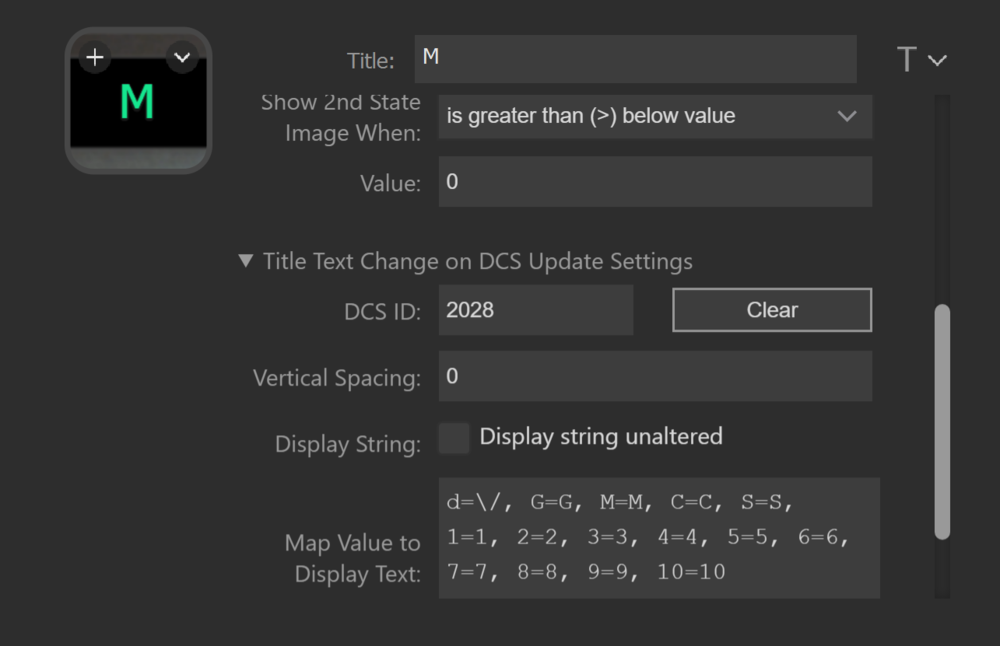The width and height of the screenshot is (1000, 646).
Task: Focus the Vertical Spacing input
Action: coord(654,376)
